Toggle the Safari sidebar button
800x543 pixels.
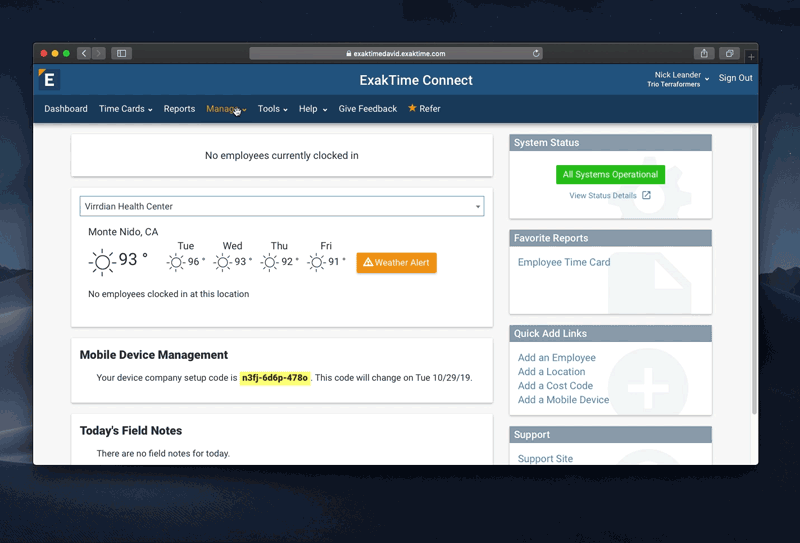121,53
